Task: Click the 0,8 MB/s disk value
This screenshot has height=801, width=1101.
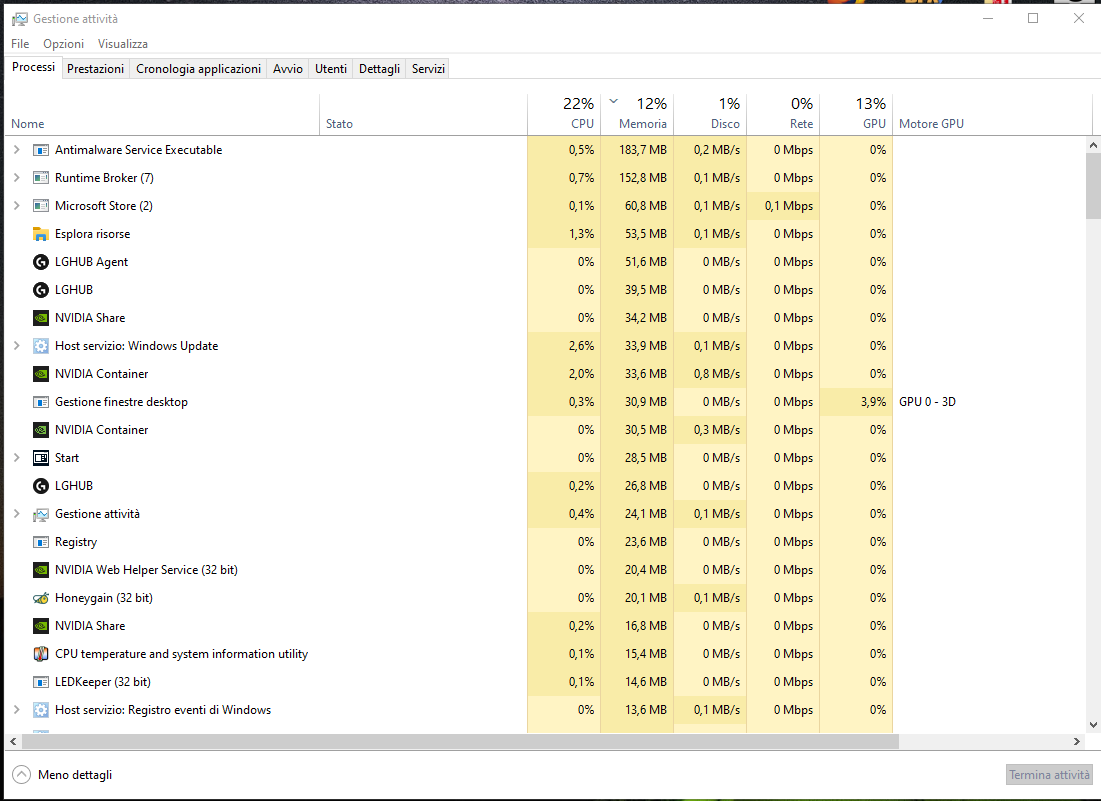Action: (717, 373)
